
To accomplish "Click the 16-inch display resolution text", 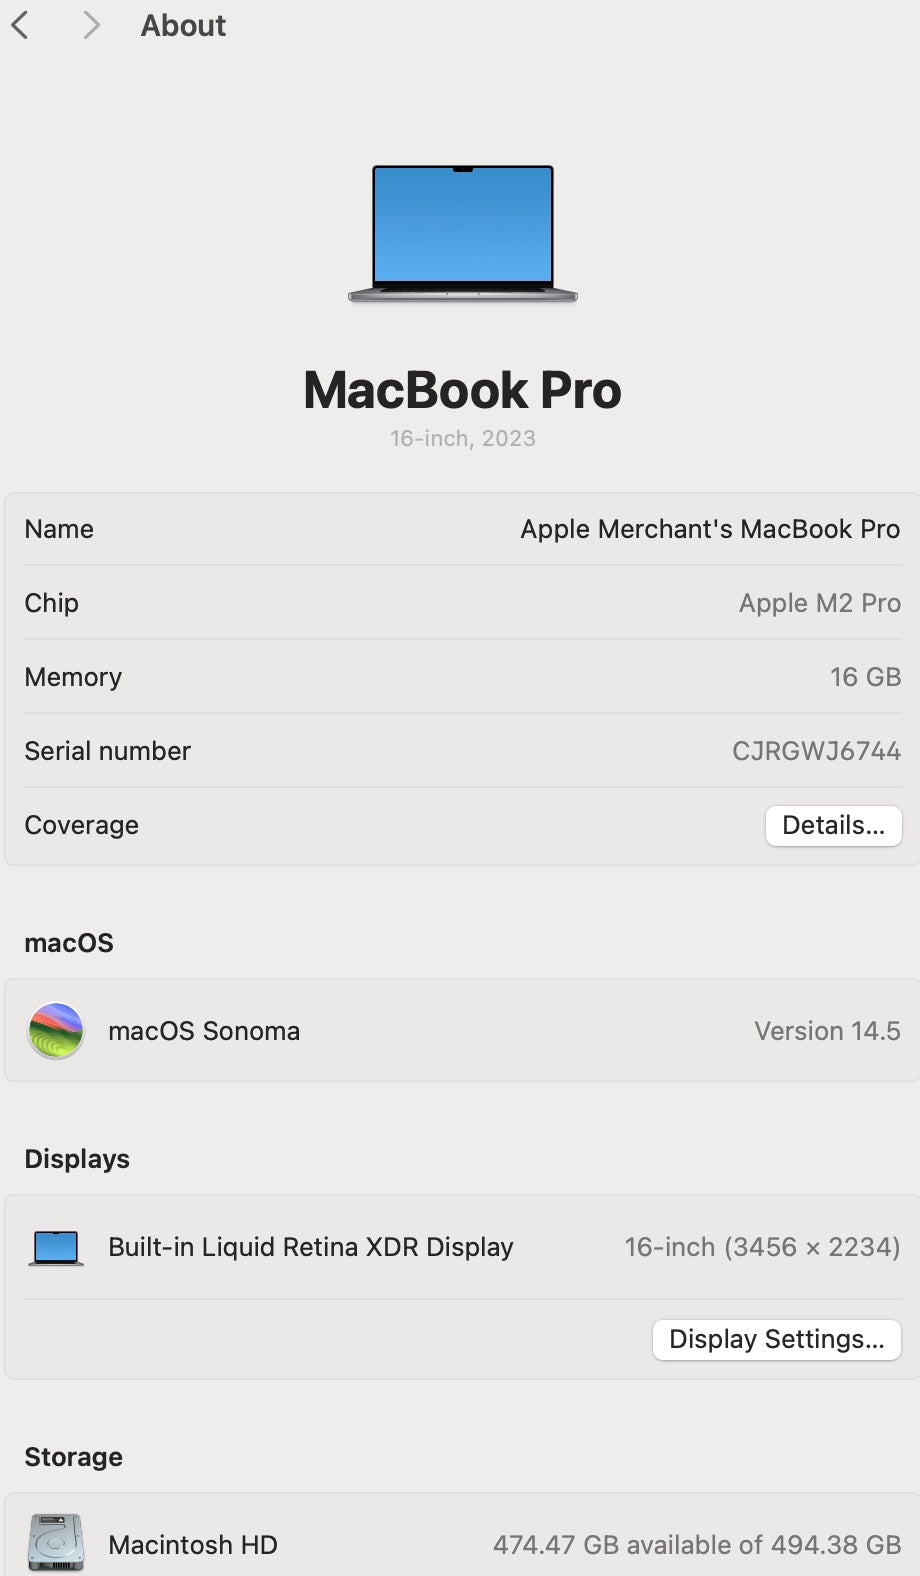I will coord(762,1247).
